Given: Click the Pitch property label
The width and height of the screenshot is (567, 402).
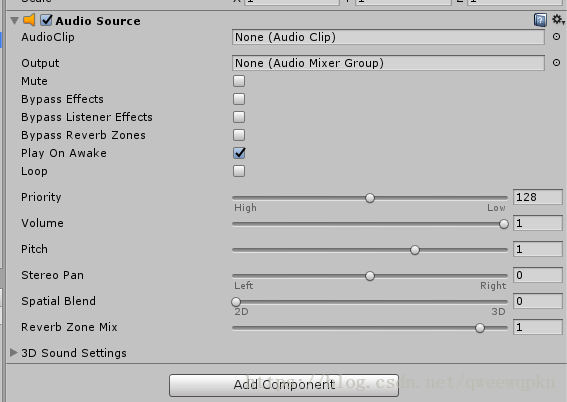Looking at the screenshot, I should point(34,249).
